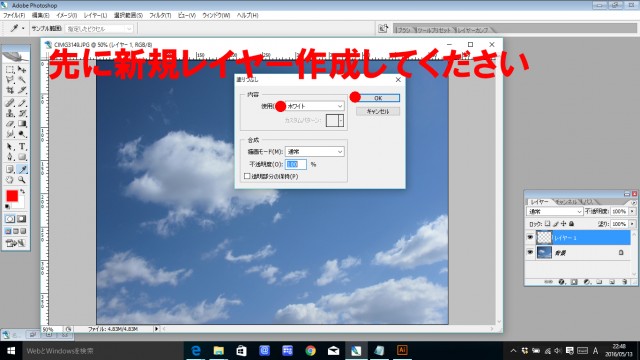Screen dimensions: 640x360
Task: Open the フィルタ menu
Action: pyautogui.click(x=160, y=15)
